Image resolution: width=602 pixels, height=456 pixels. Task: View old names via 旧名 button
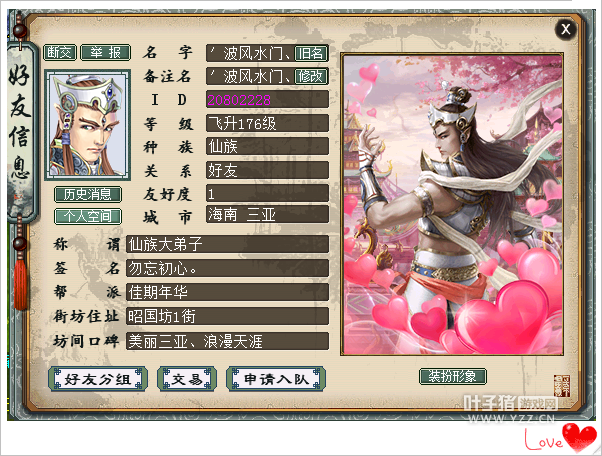pyautogui.click(x=311, y=53)
